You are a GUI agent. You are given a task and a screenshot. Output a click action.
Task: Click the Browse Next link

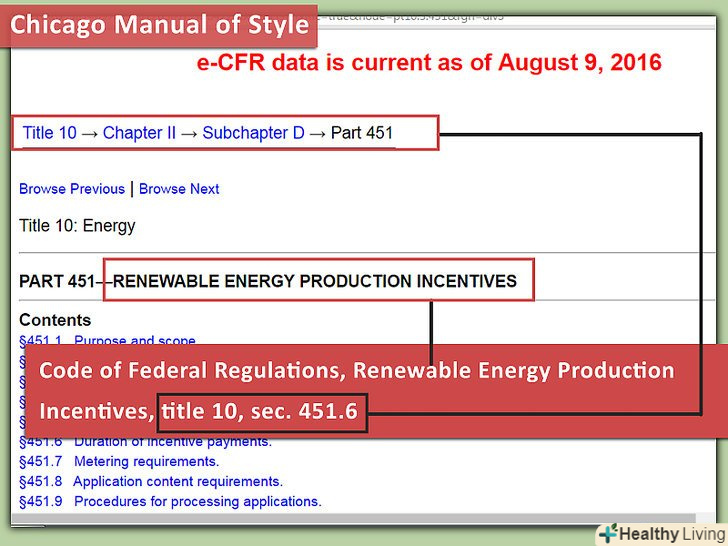coord(179,189)
